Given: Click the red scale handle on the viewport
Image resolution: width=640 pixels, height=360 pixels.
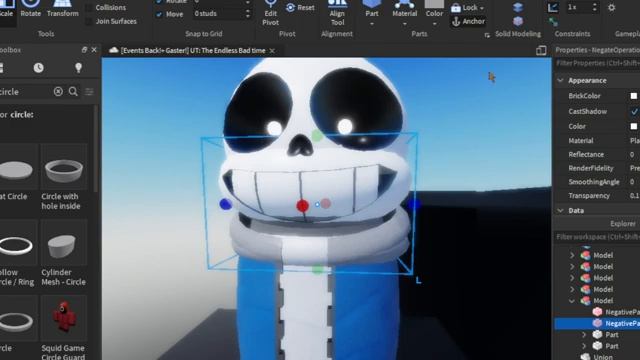Looking at the screenshot, I should tap(302, 206).
